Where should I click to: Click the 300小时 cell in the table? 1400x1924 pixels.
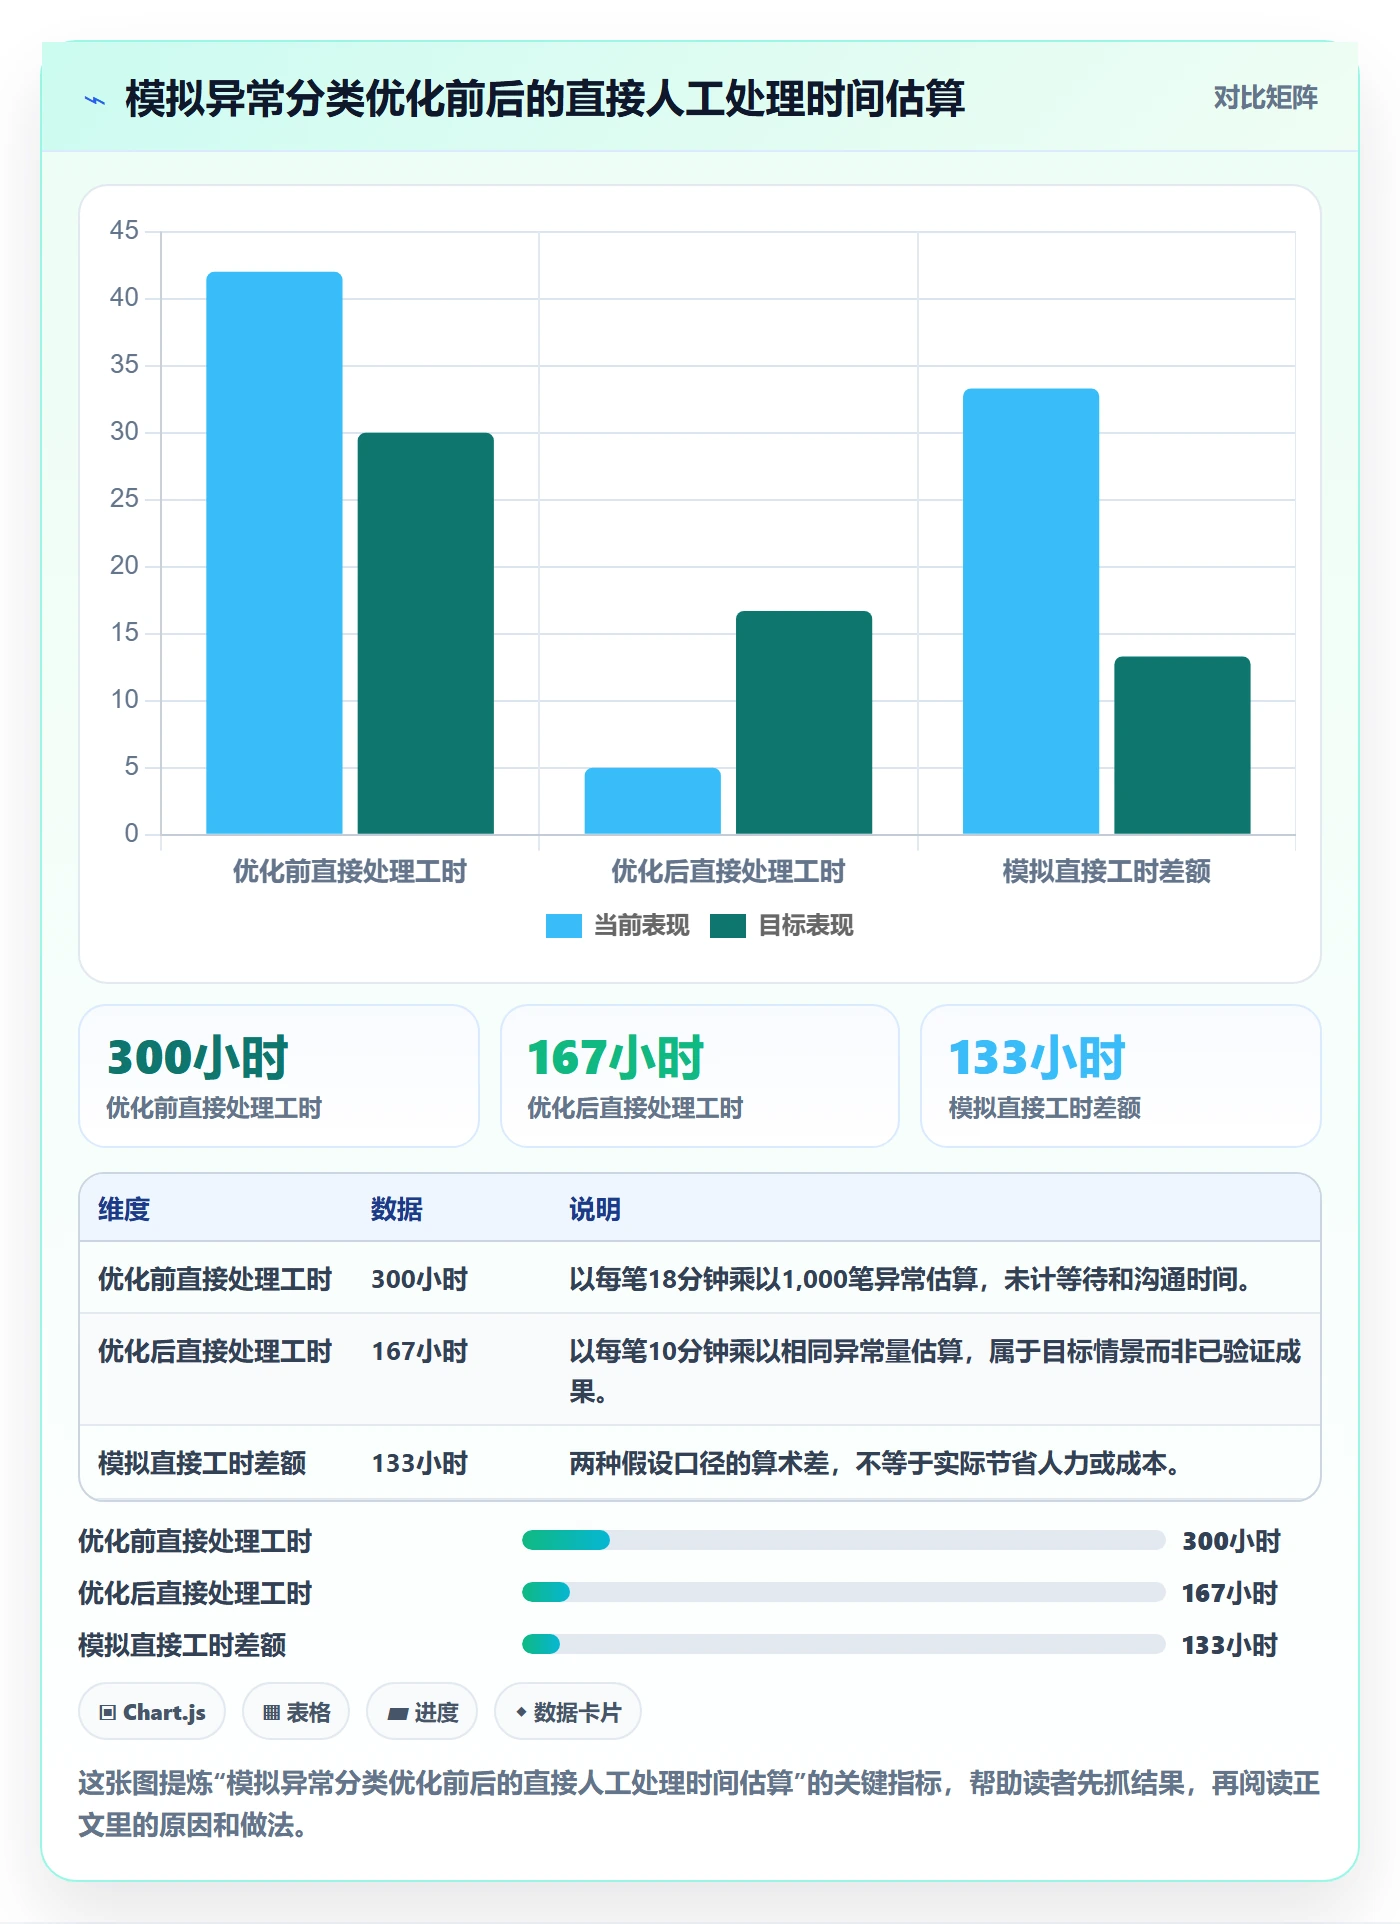pyautogui.click(x=420, y=1279)
